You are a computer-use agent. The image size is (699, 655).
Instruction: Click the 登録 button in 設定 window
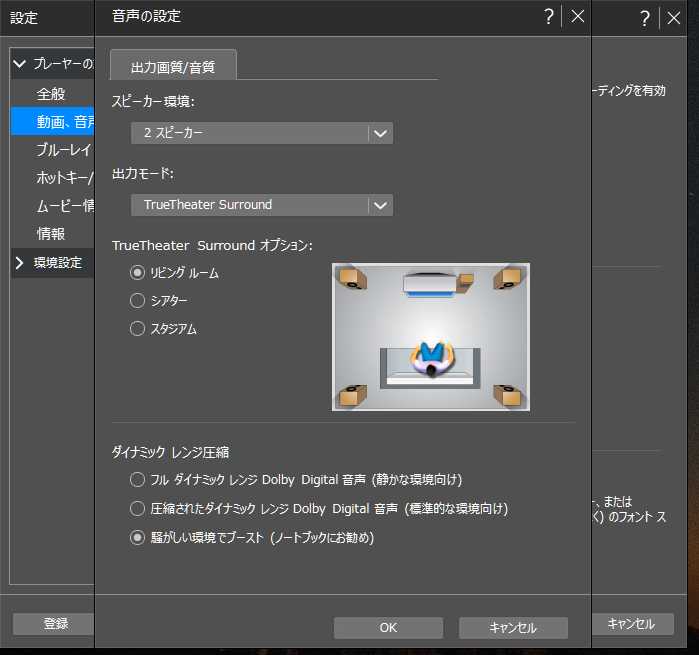click(53, 624)
